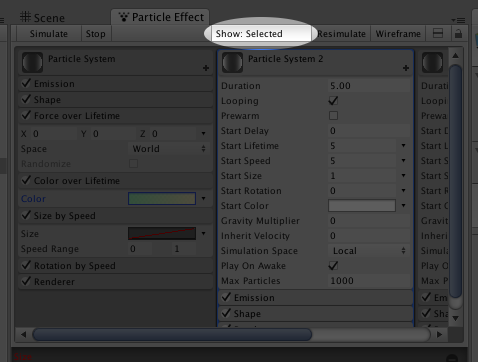The height and width of the screenshot is (362, 478).
Task: Click the Start Size value field
Action: click(362, 176)
